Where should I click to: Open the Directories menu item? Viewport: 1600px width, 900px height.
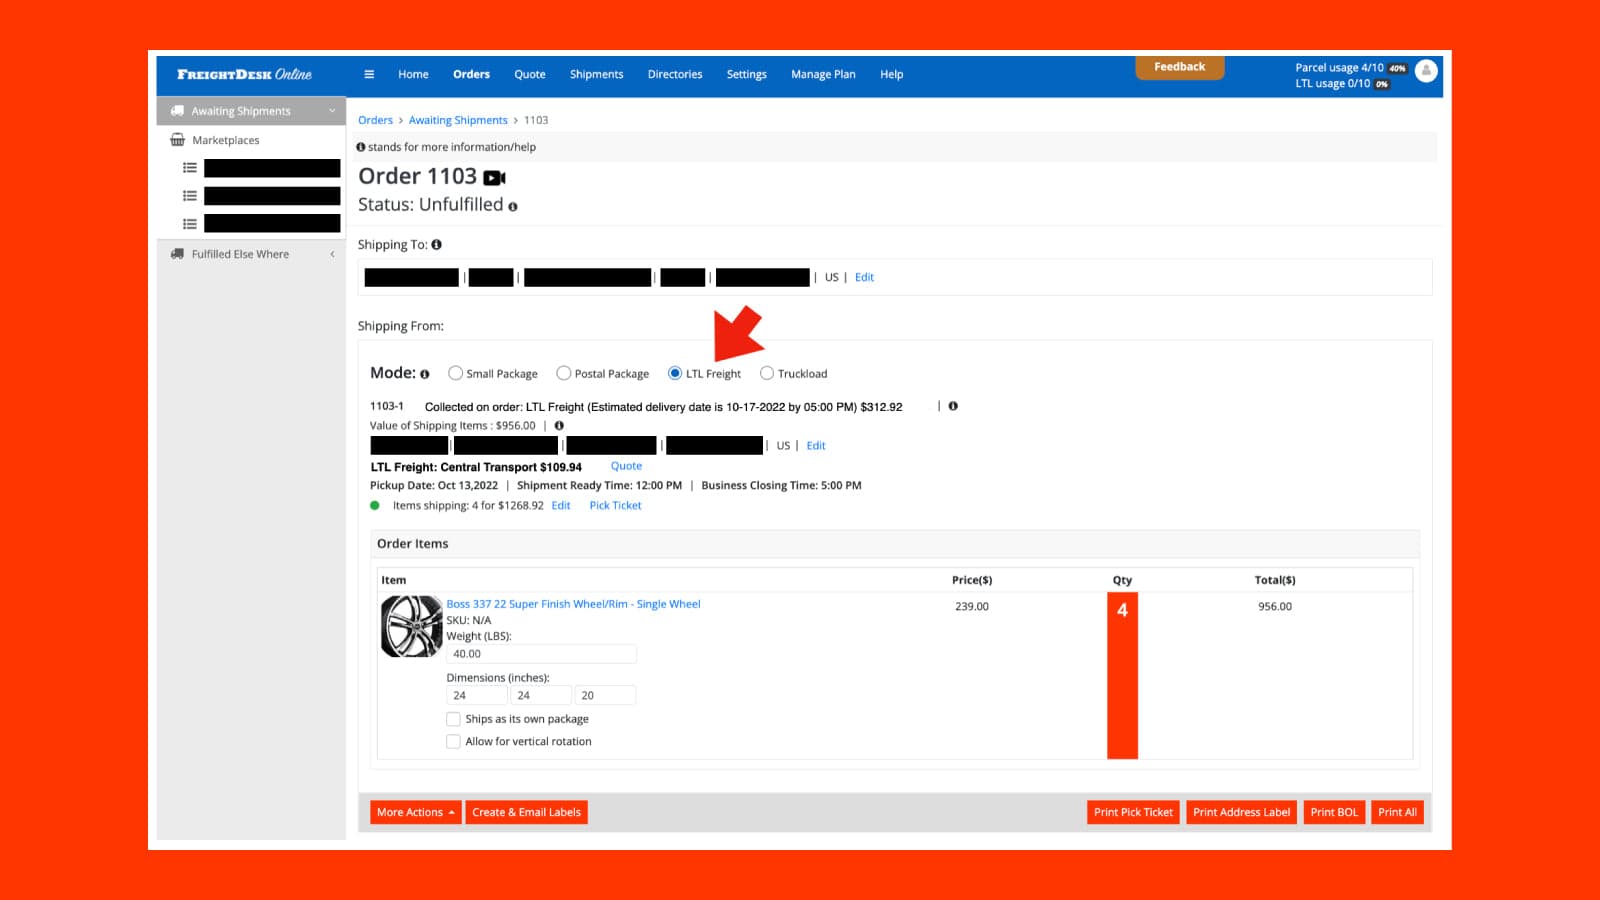(674, 74)
